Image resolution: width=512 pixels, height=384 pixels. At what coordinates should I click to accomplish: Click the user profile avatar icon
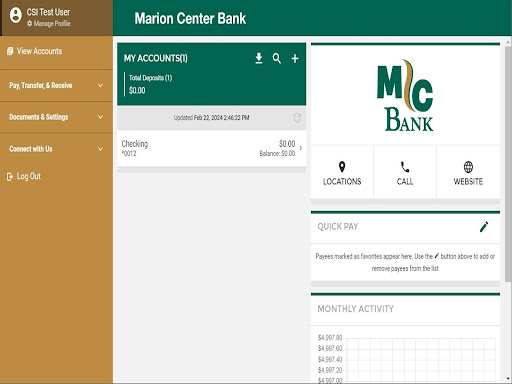[15, 15]
